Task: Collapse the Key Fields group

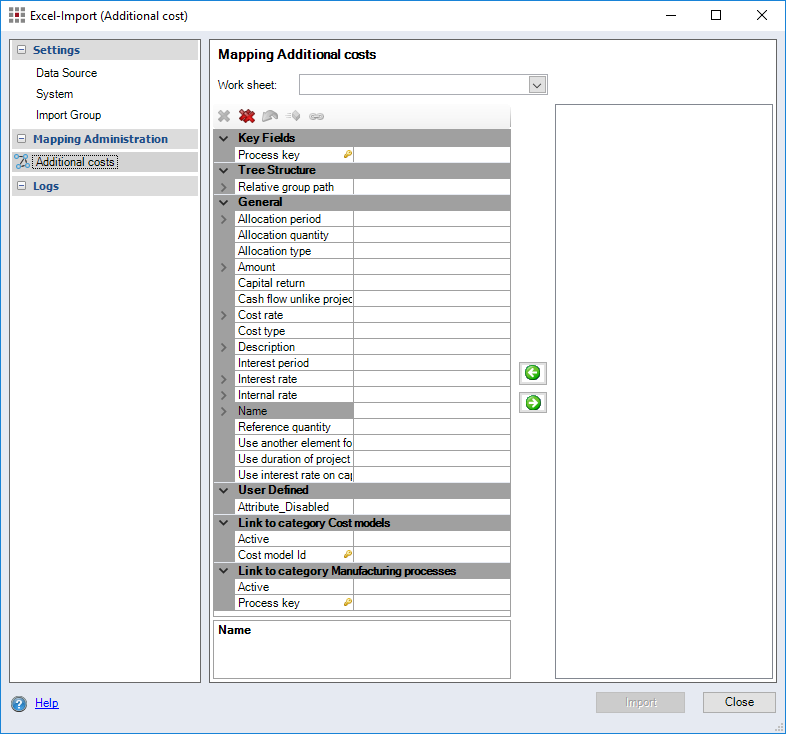Action: pyautogui.click(x=223, y=138)
